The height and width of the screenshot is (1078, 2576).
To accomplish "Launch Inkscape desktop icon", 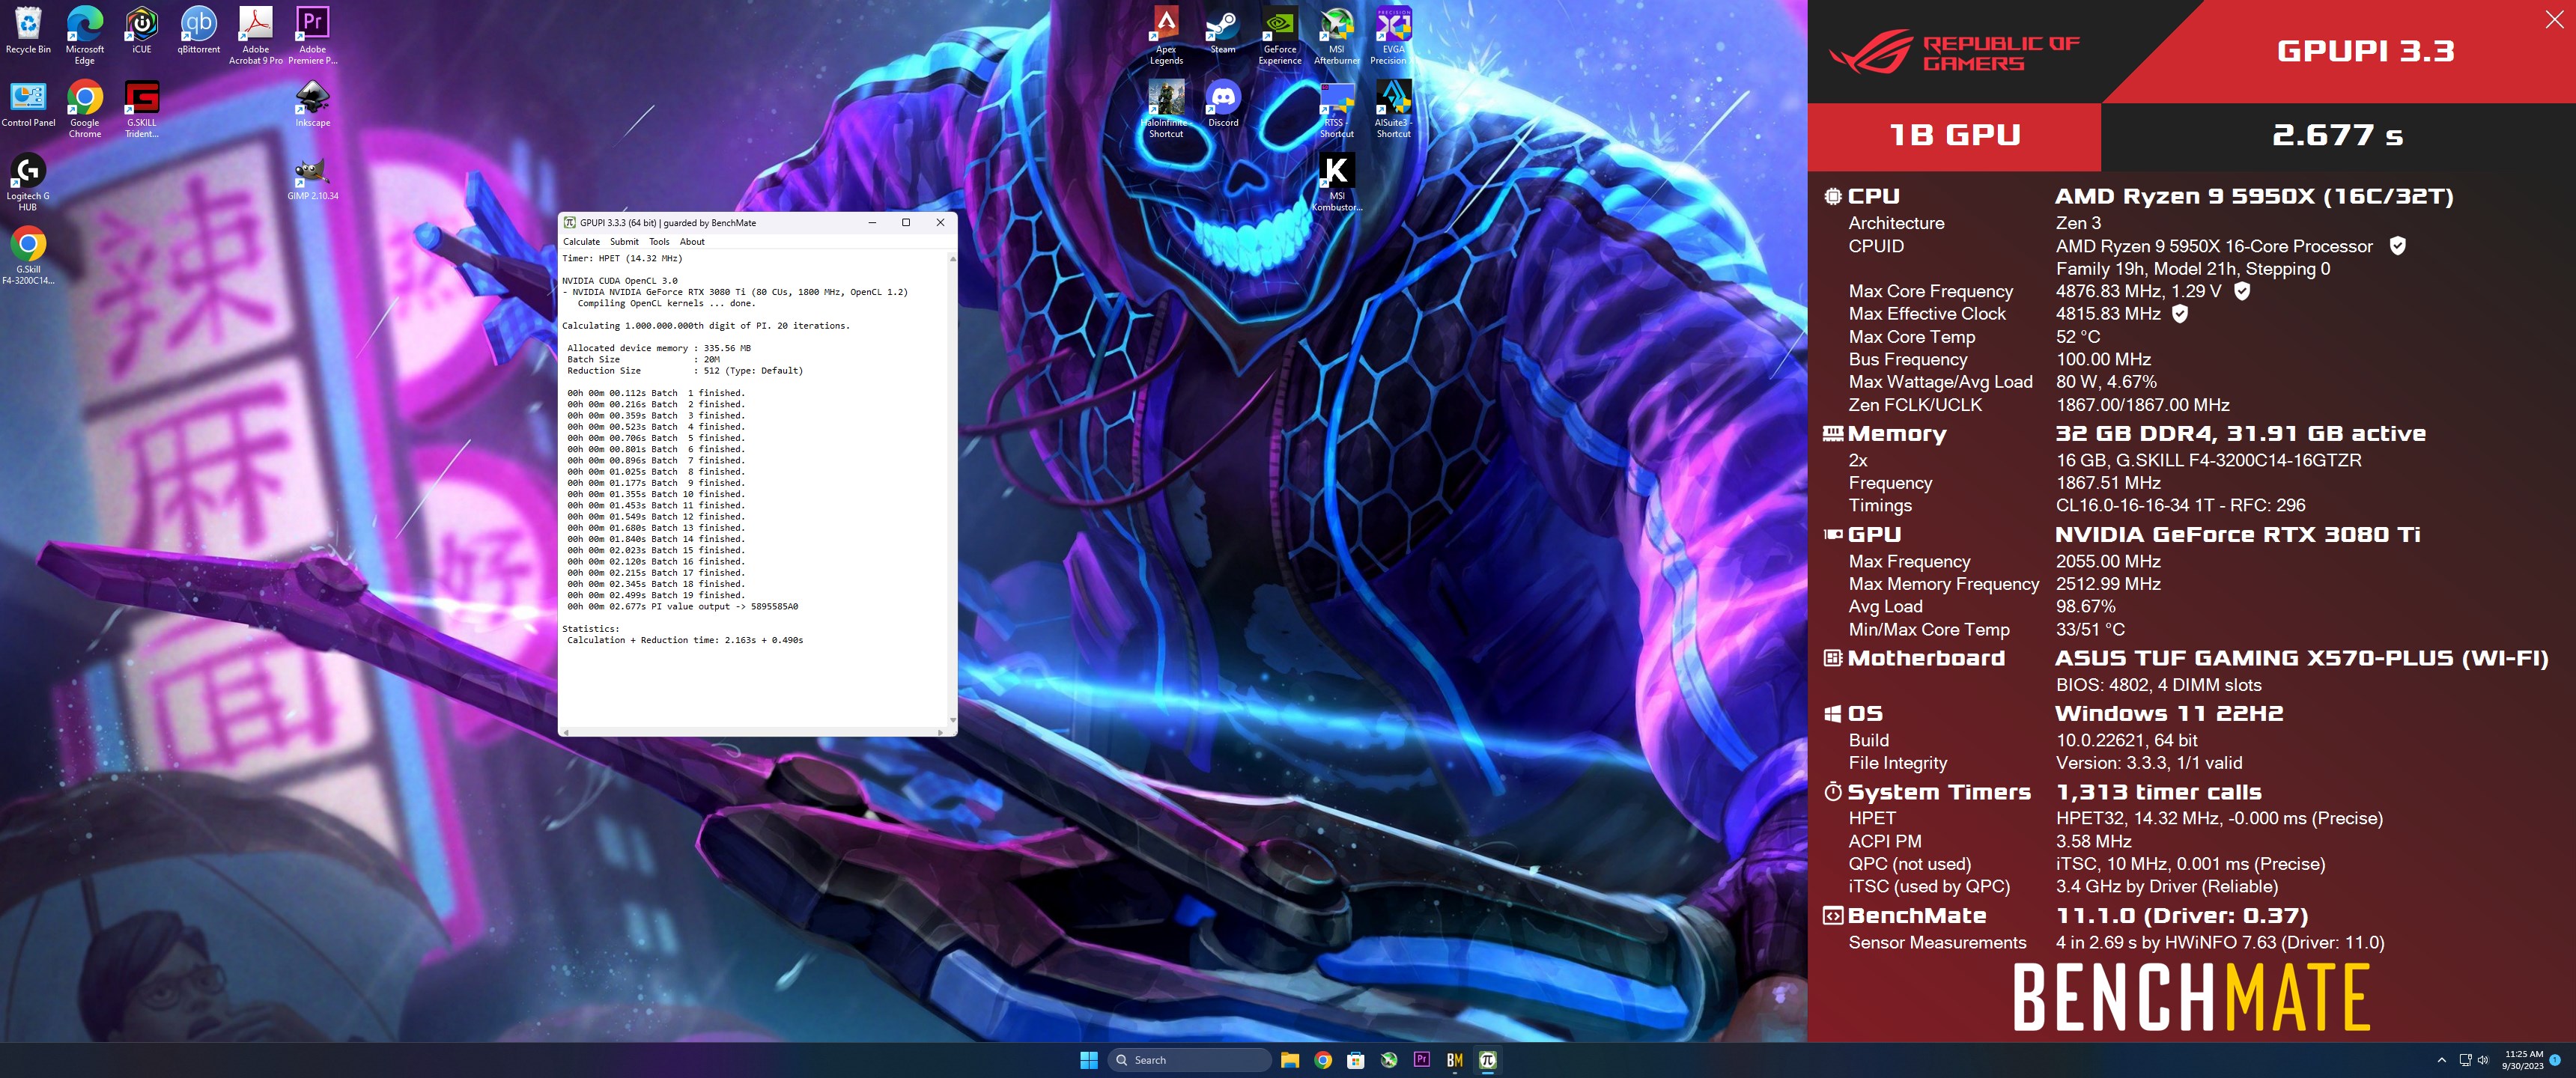I will pyautogui.click(x=313, y=104).
